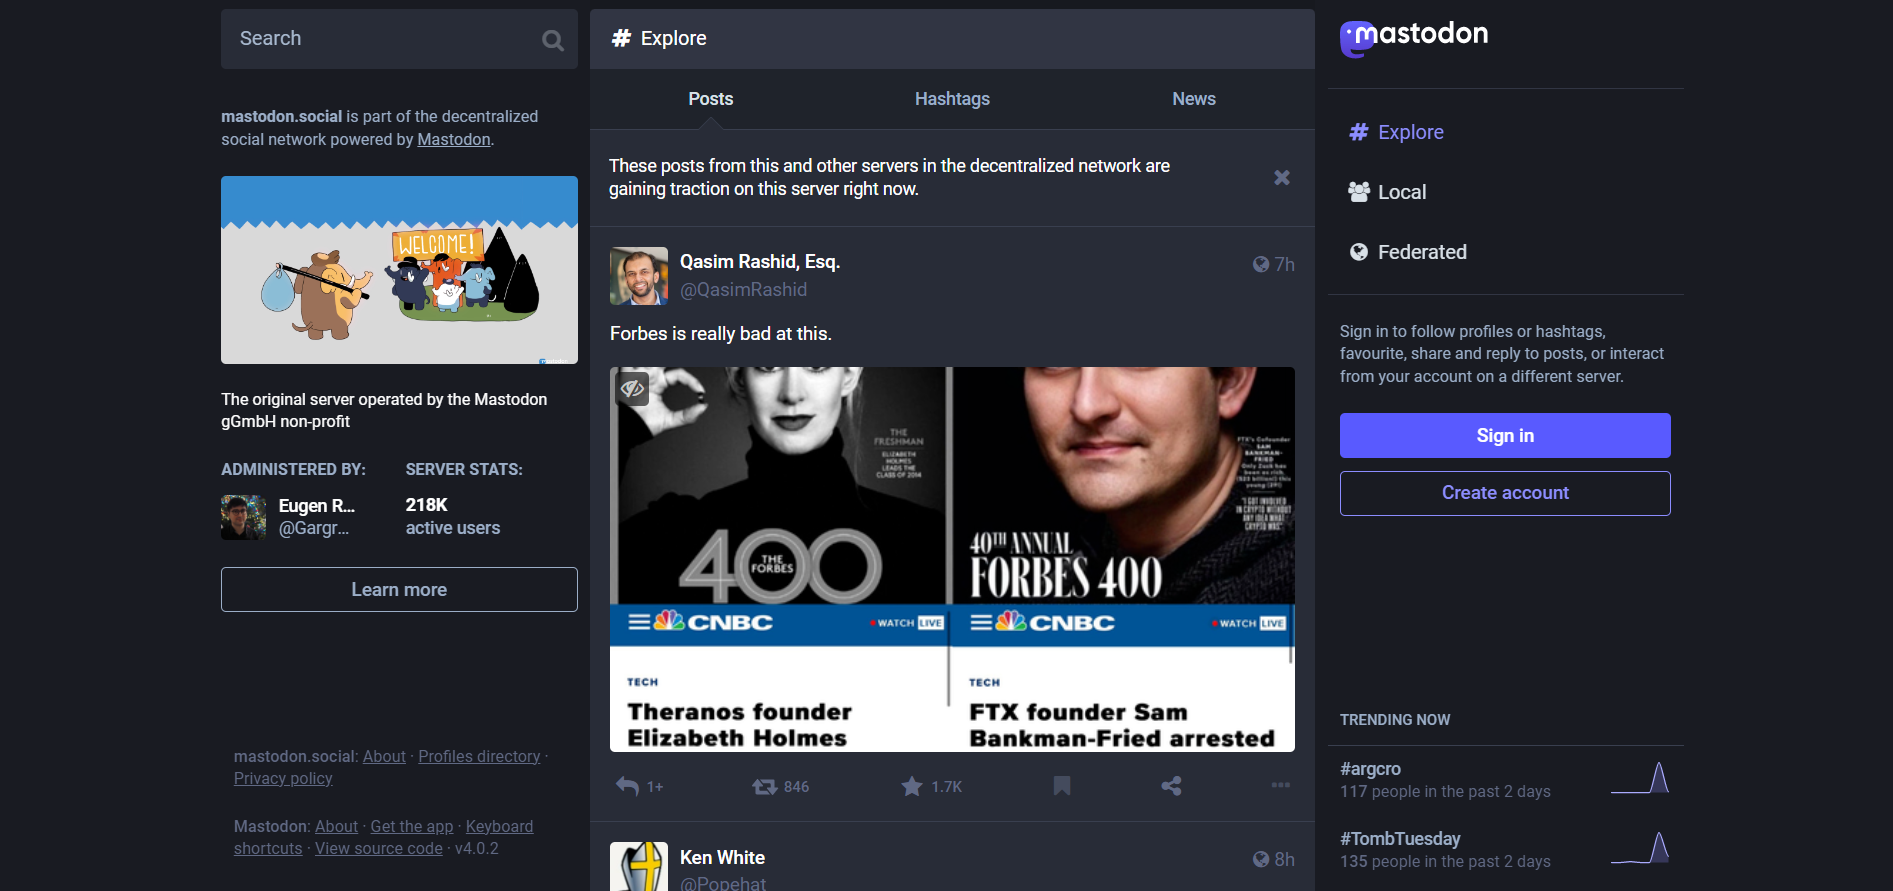Open more options menu on Qasim's post
The height and width of the screenshot is (891, 1893).
click(1281, 785)
